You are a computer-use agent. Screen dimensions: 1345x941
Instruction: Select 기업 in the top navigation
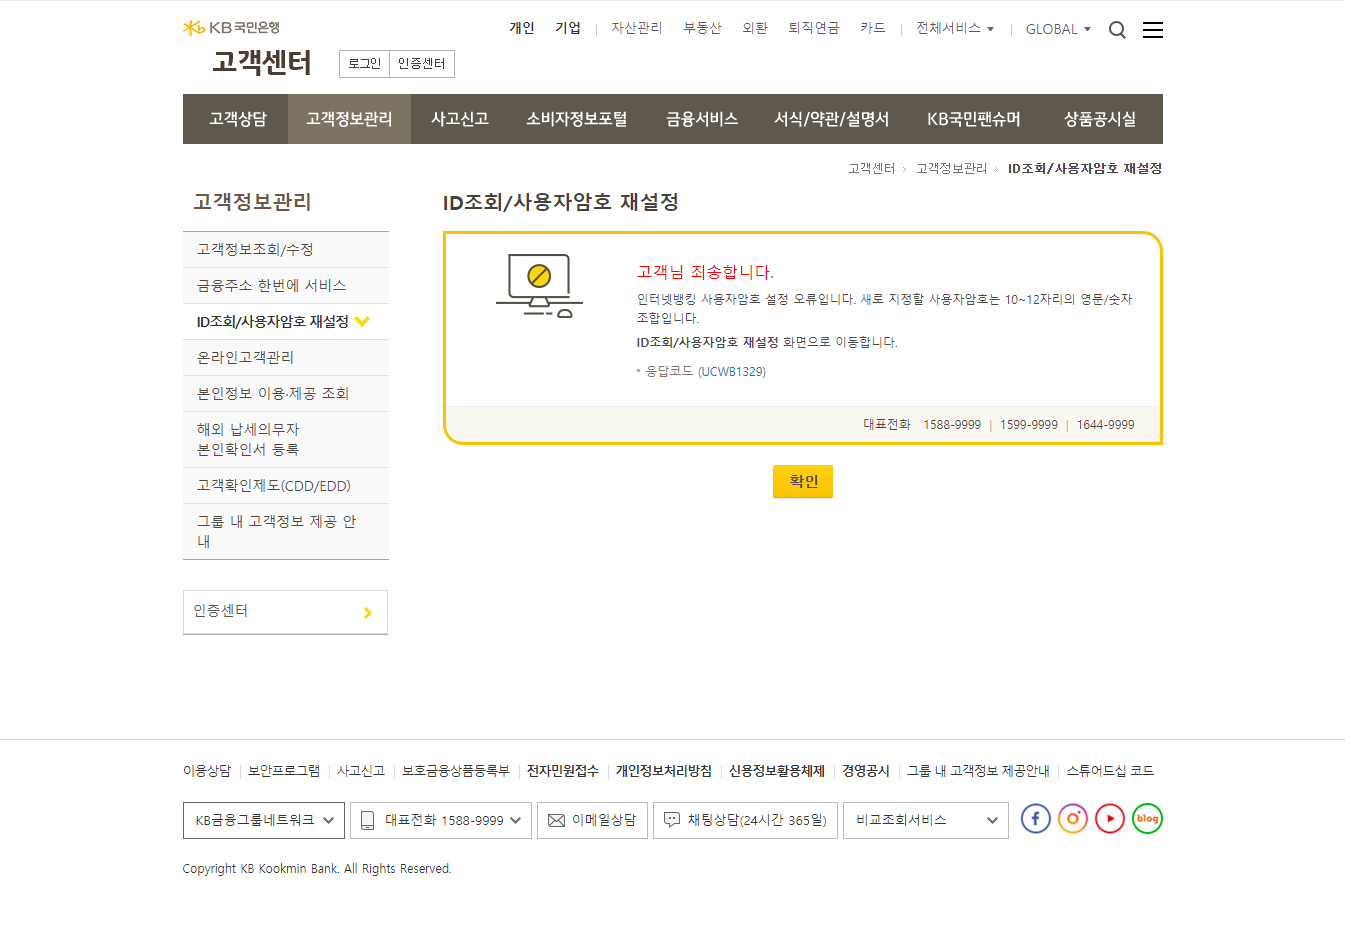(x=568, y=28)
